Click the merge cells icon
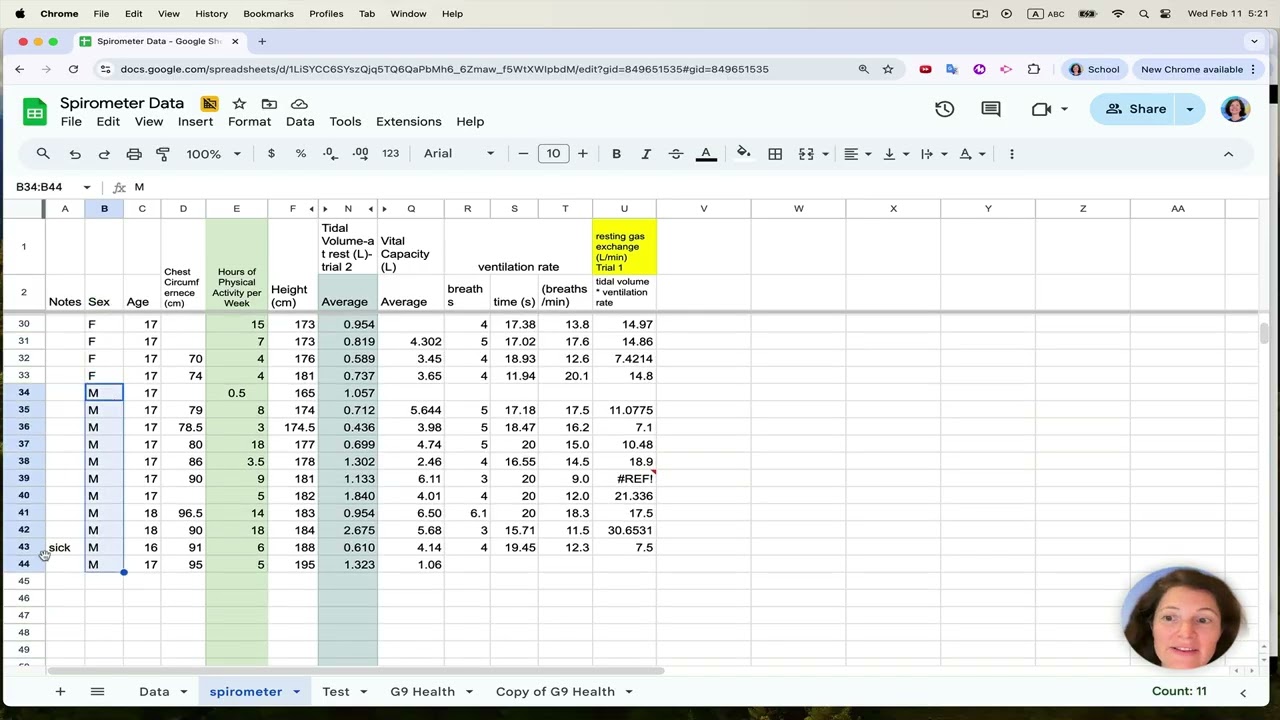Viewport: 1280px width, 720px height. click(x=806, y=154)
